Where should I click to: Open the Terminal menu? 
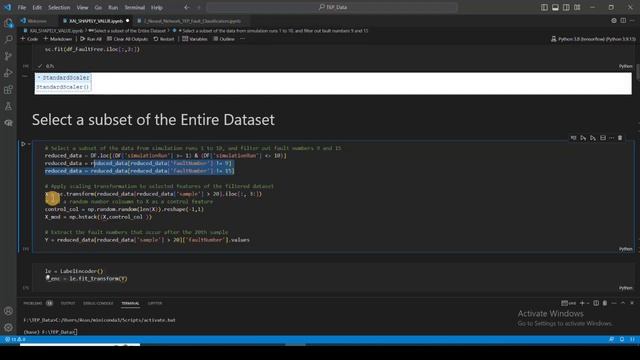click(135, 7)
